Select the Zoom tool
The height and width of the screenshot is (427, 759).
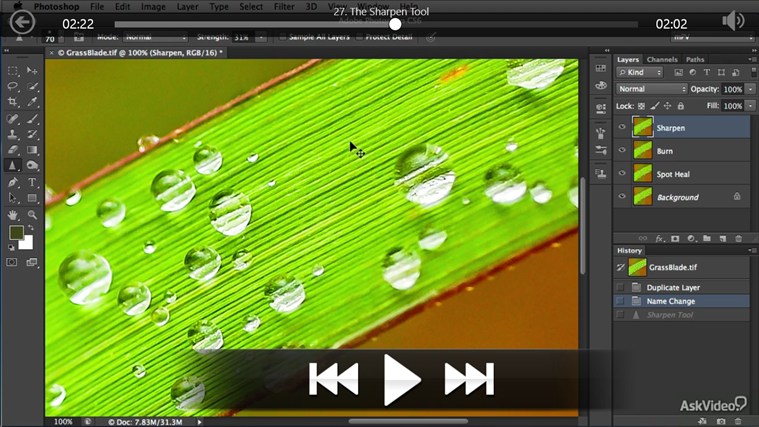(32, 214)
